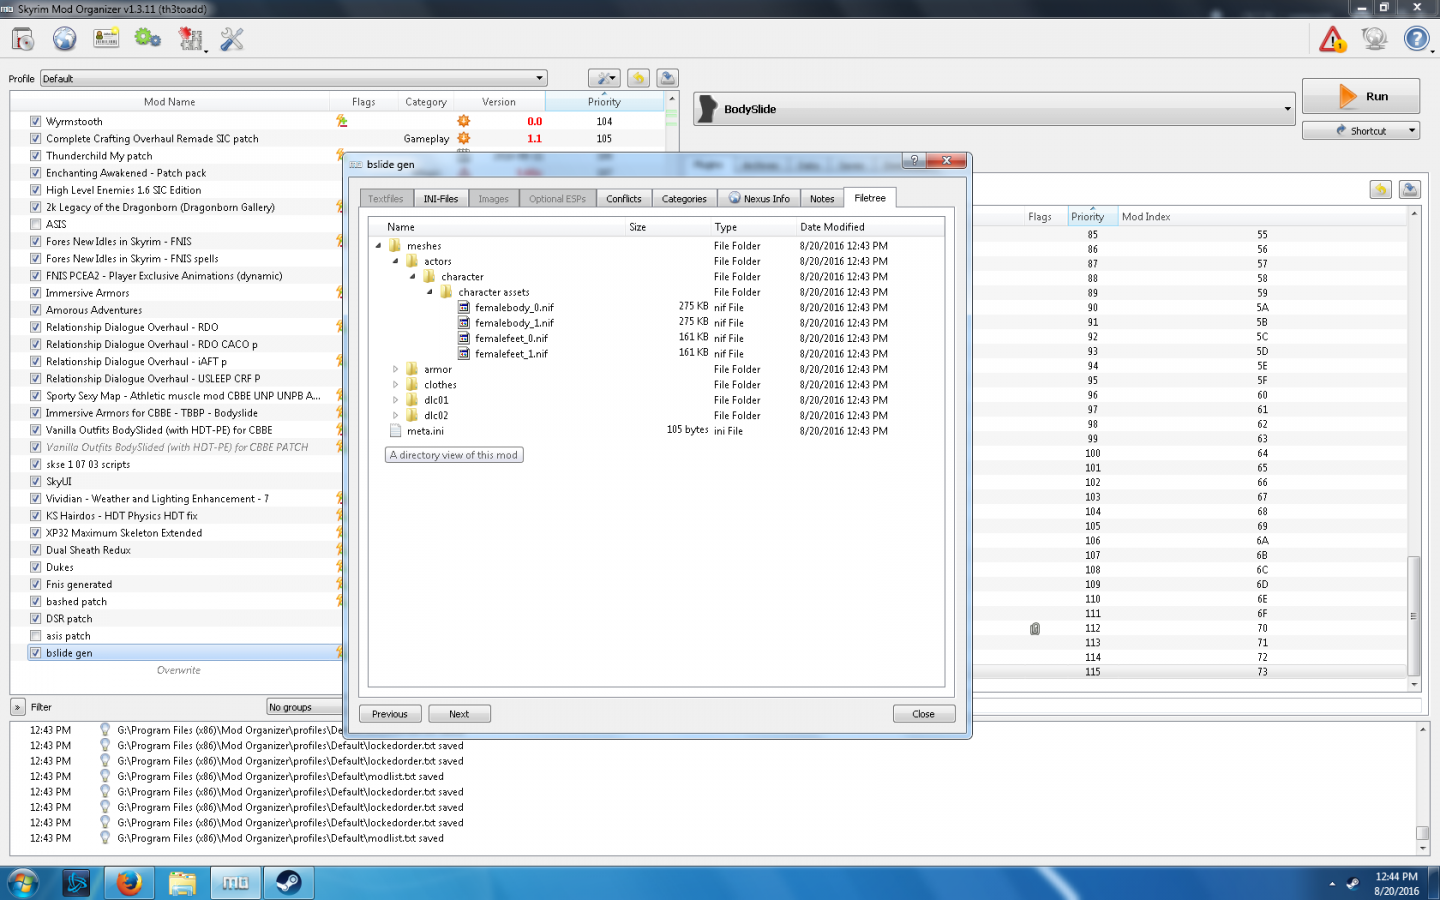Switch to the Conflicts tab
Image resolution: width=1440 pixels, height=900 pixels.
(624, 199)
